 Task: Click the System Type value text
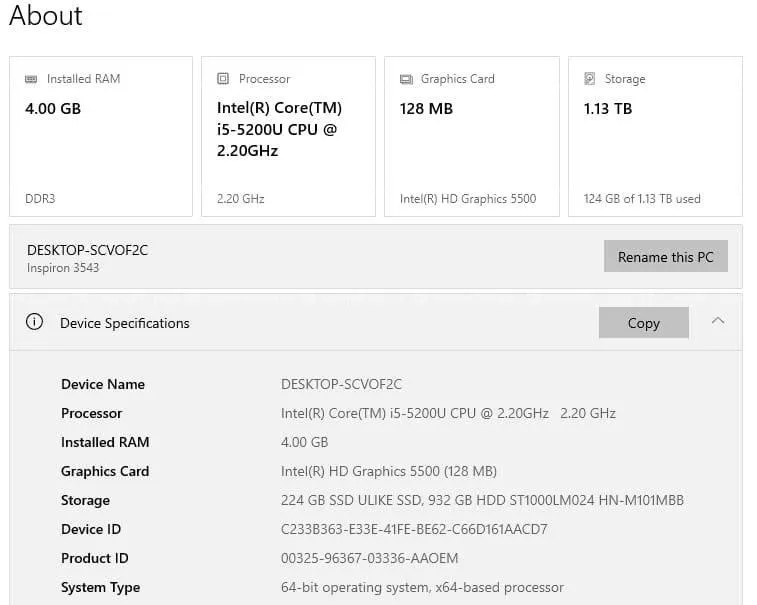click(422, 587)
